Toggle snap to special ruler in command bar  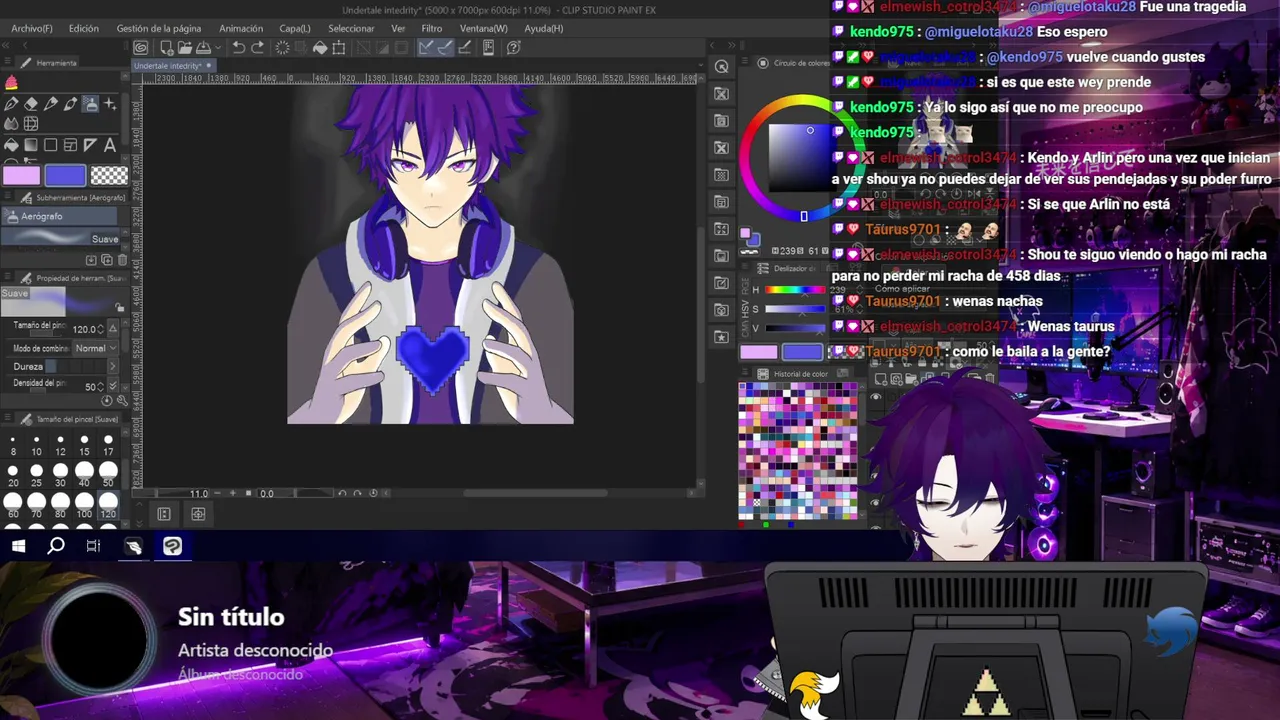(445, 47)
